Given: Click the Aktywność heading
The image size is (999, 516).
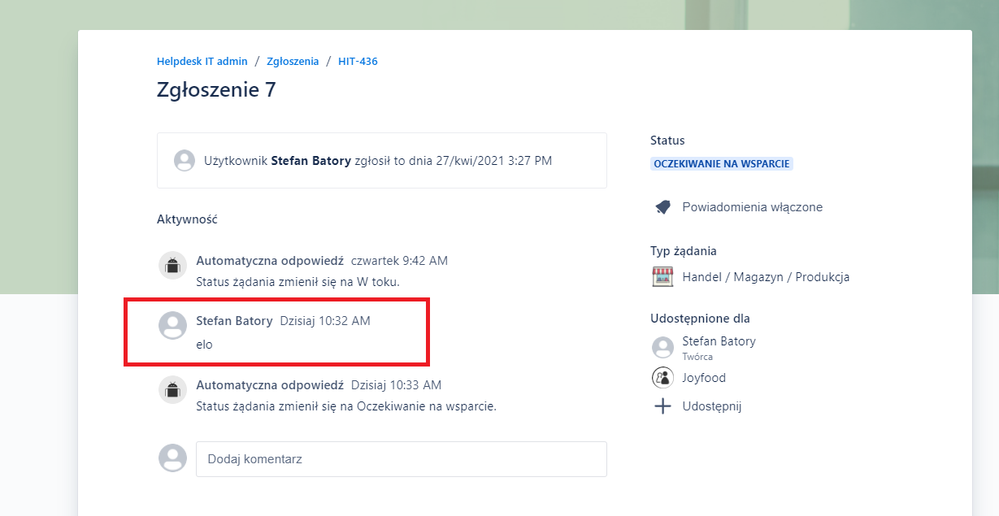Looking at the screenshot, I should [x=187, y=219].
